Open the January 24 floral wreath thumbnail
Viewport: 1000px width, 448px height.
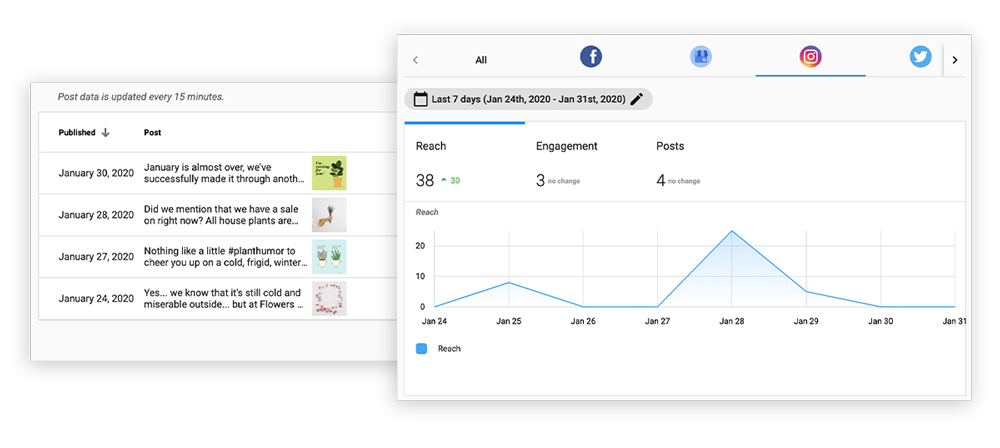(329, 298)
